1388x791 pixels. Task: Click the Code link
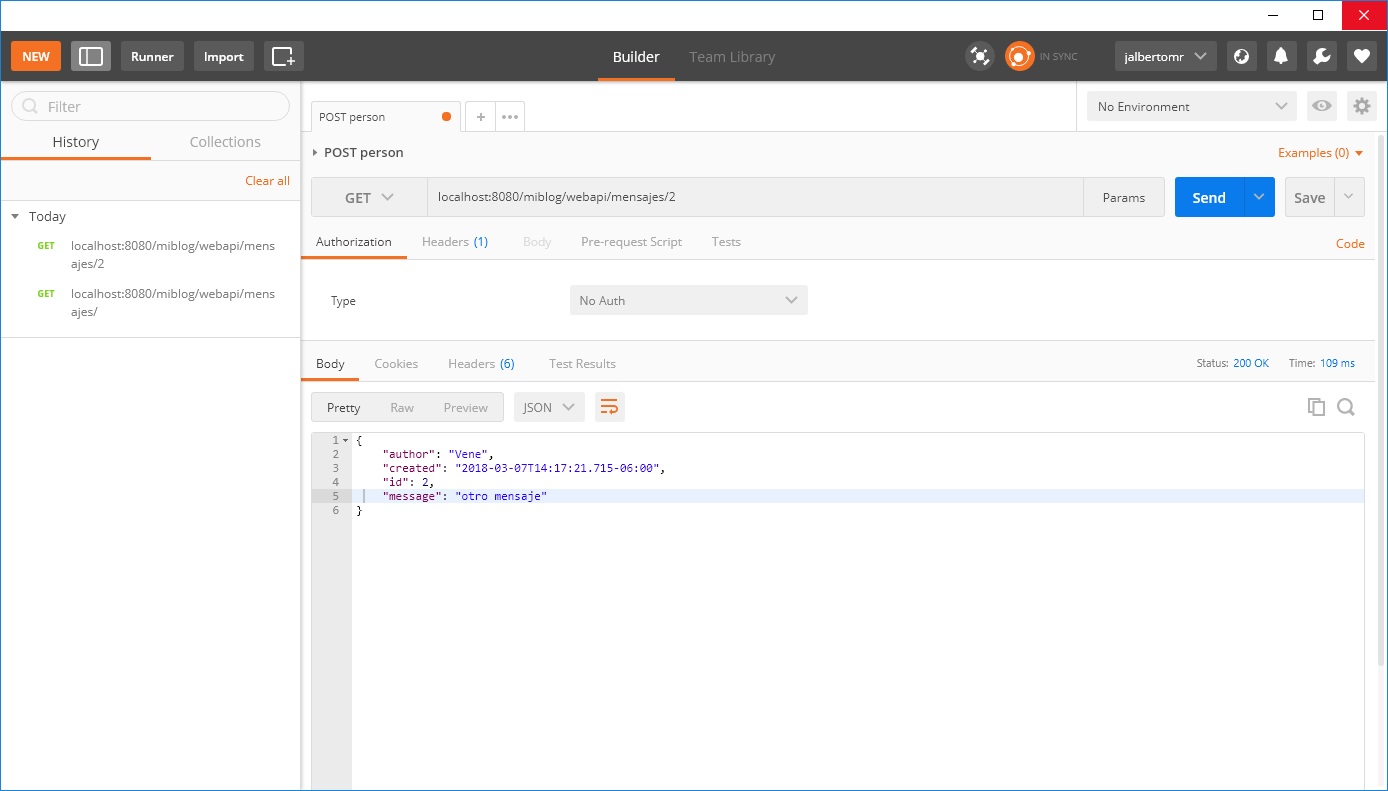[1350, 243]
